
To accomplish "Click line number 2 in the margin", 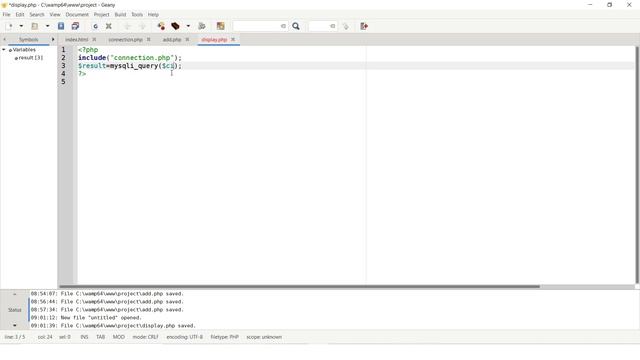I will pos(63,58).
